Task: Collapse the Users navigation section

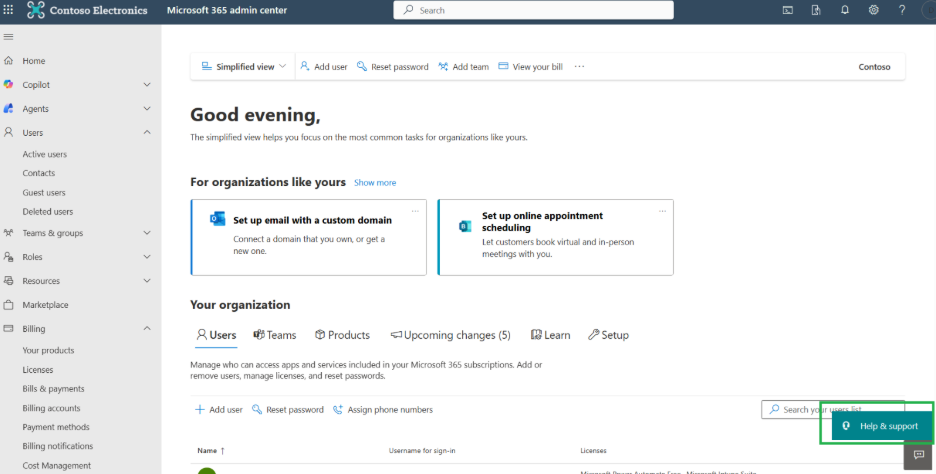Action: pyautogui.click(x=147, y=133)
